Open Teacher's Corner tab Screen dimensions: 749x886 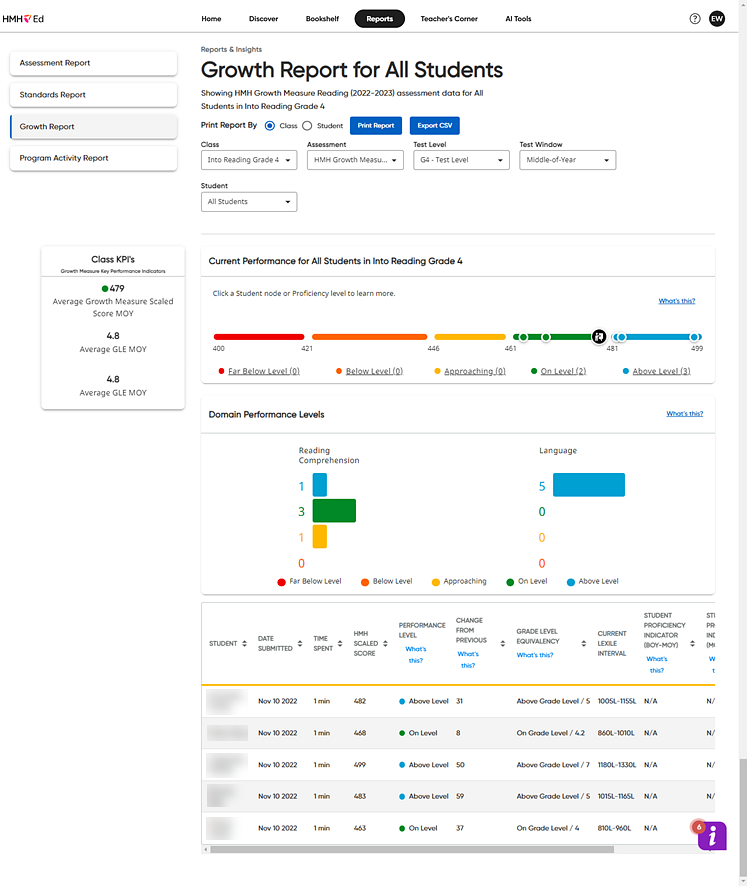[x=449, y=19]
